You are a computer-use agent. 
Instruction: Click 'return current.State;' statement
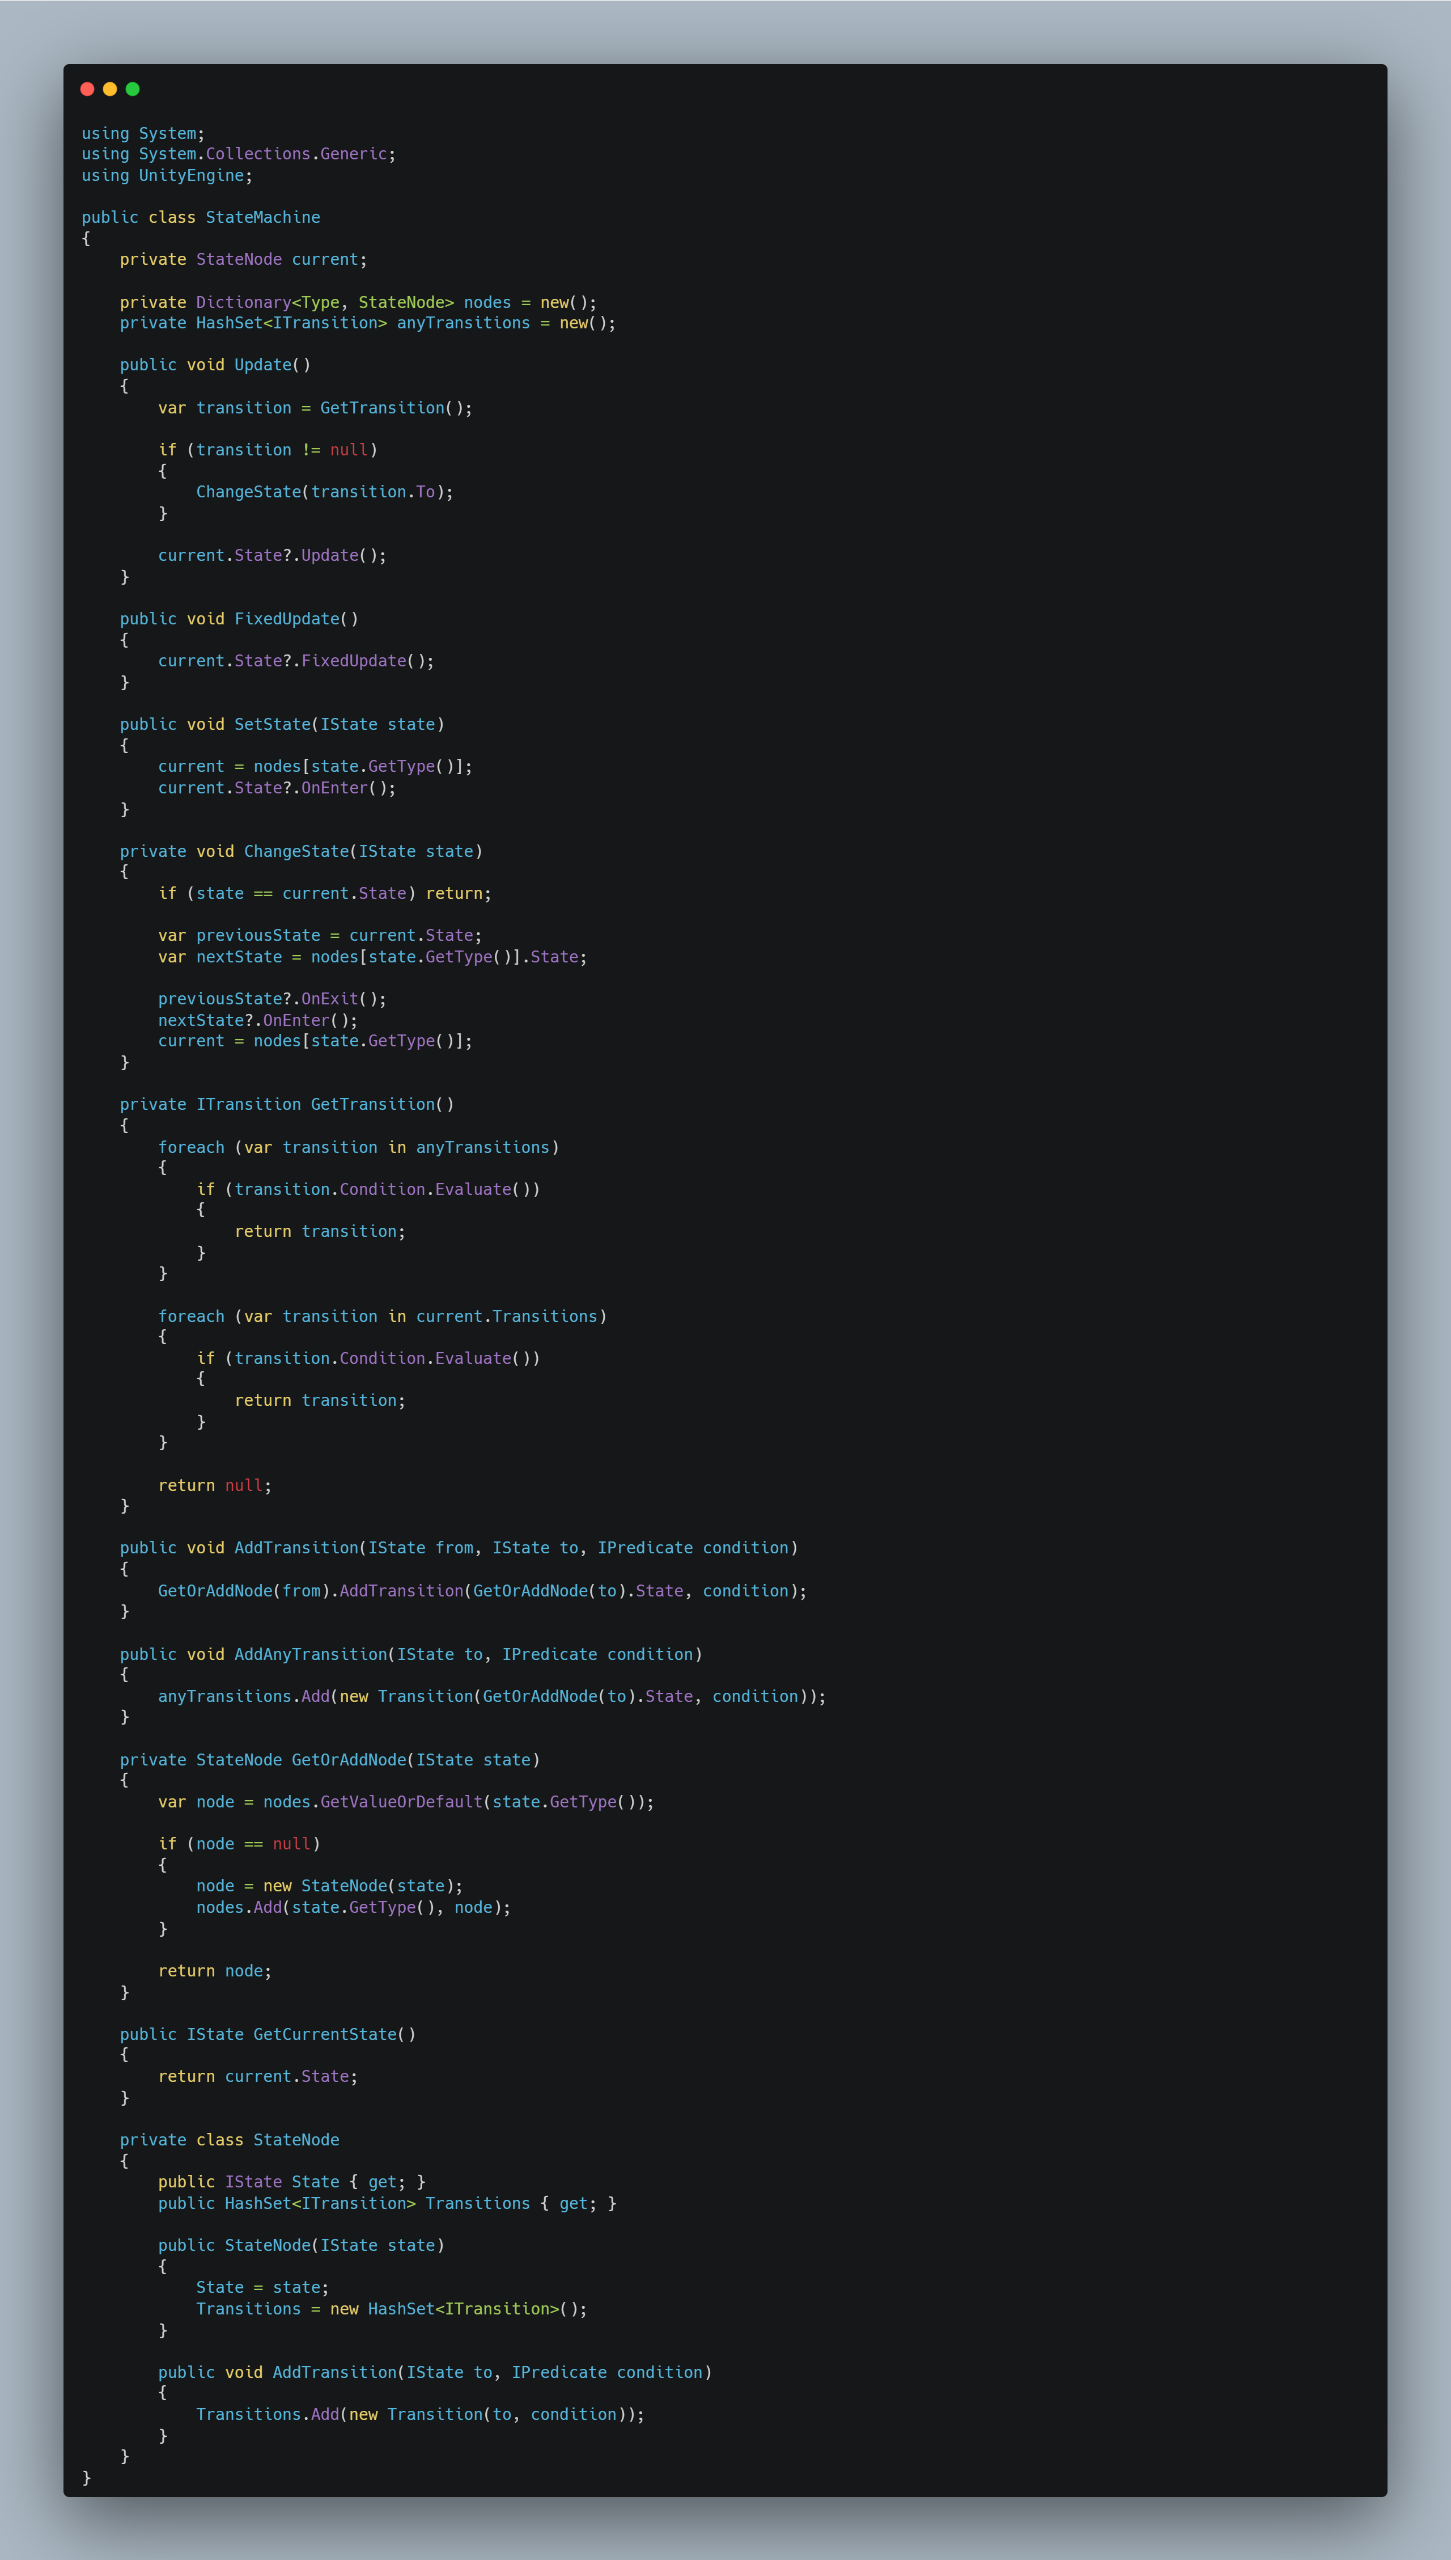click(258, 2077)
